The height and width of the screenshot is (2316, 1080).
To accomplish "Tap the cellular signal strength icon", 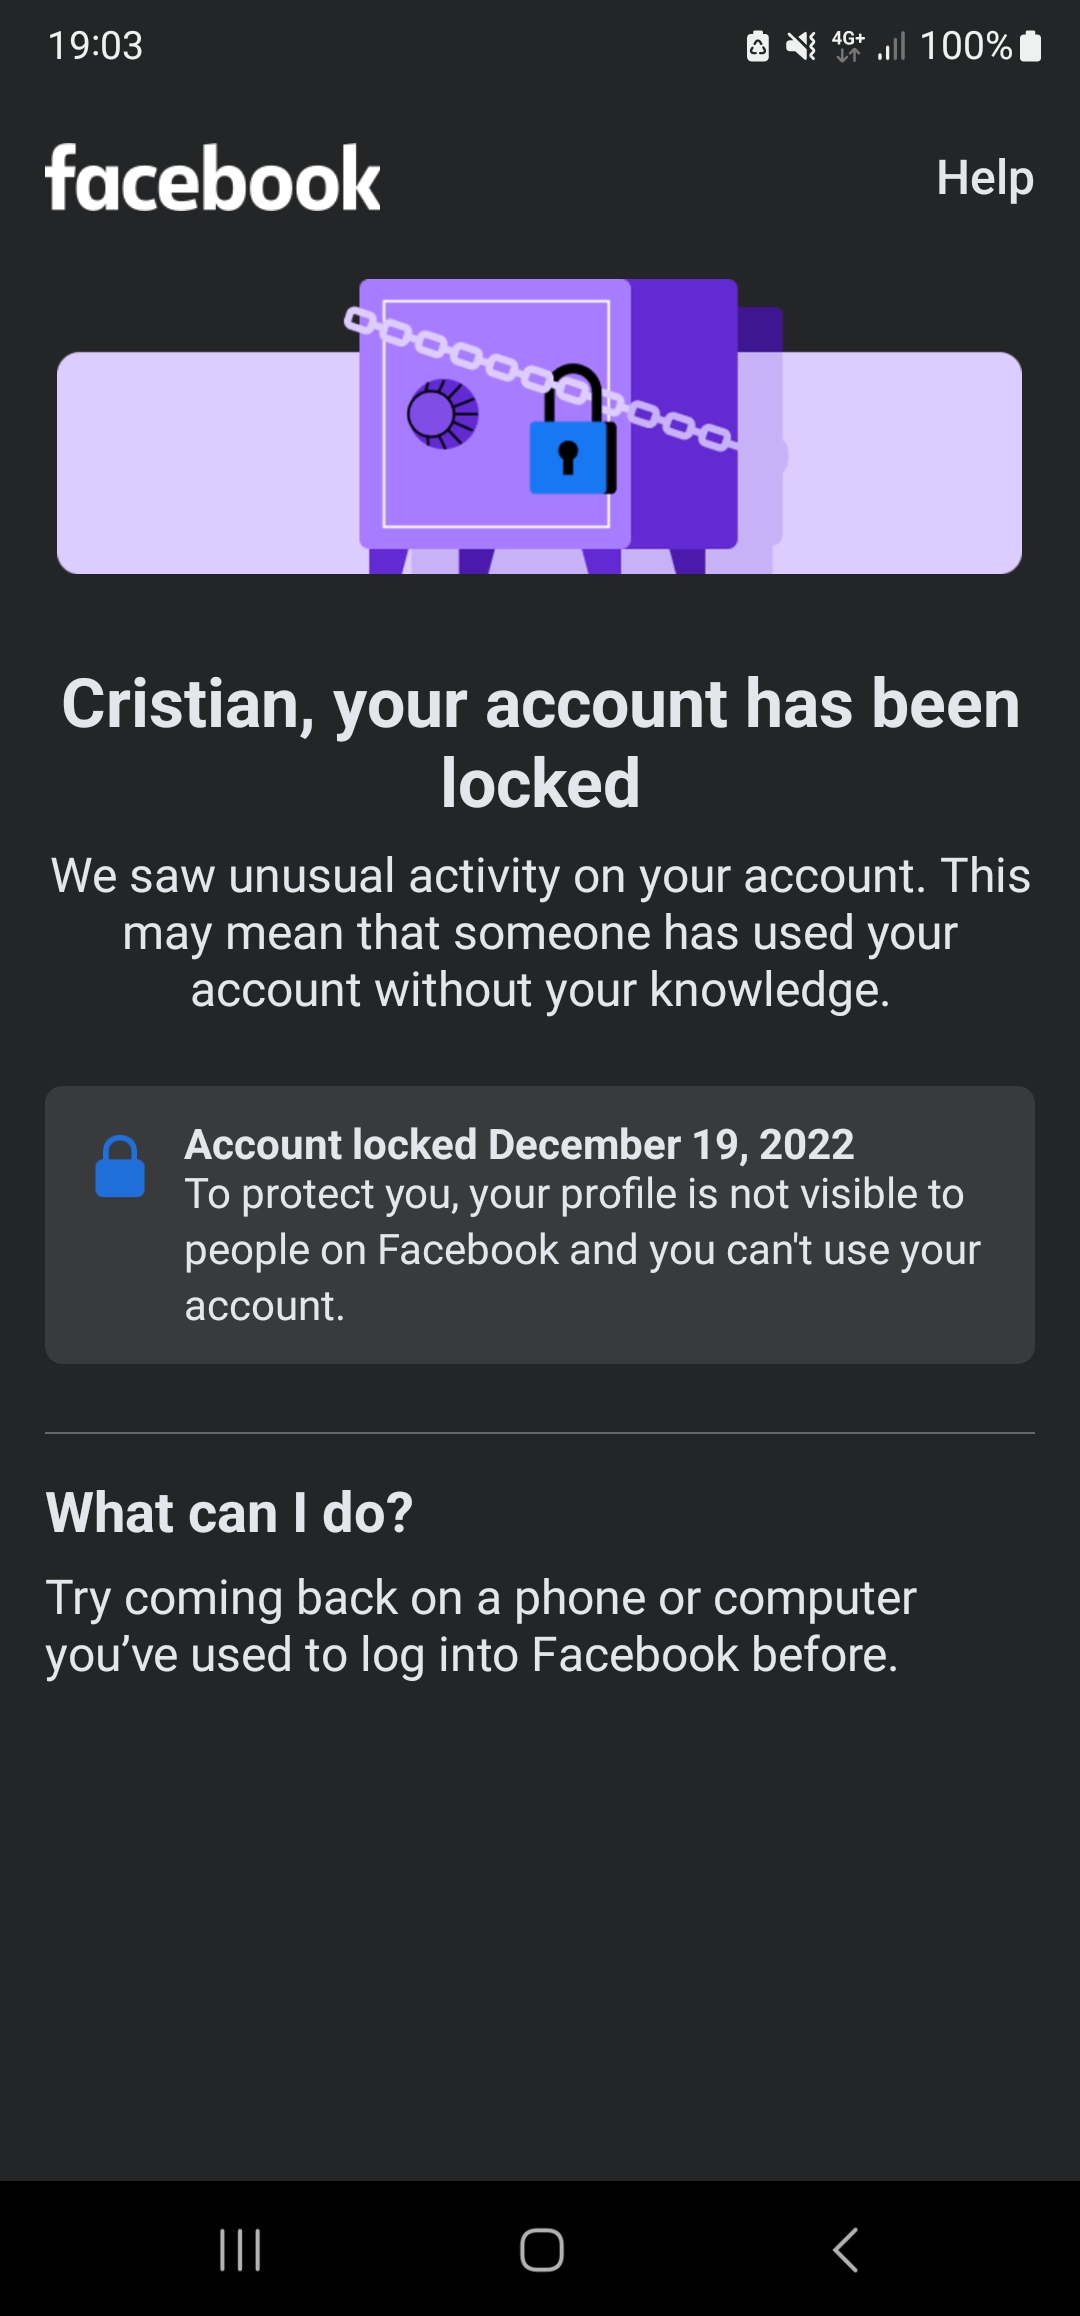I will pos(888,44).
